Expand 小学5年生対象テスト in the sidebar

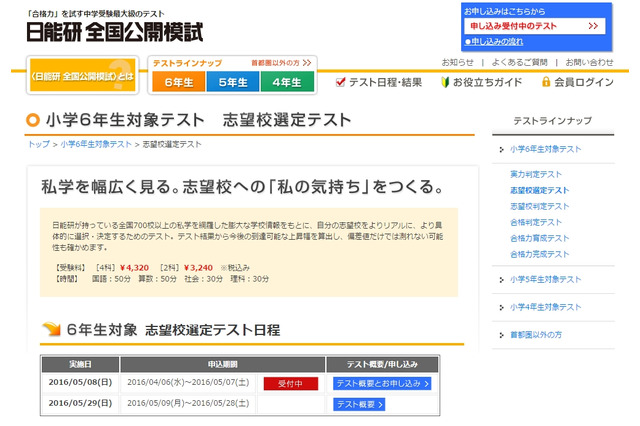tap(545, 280)
